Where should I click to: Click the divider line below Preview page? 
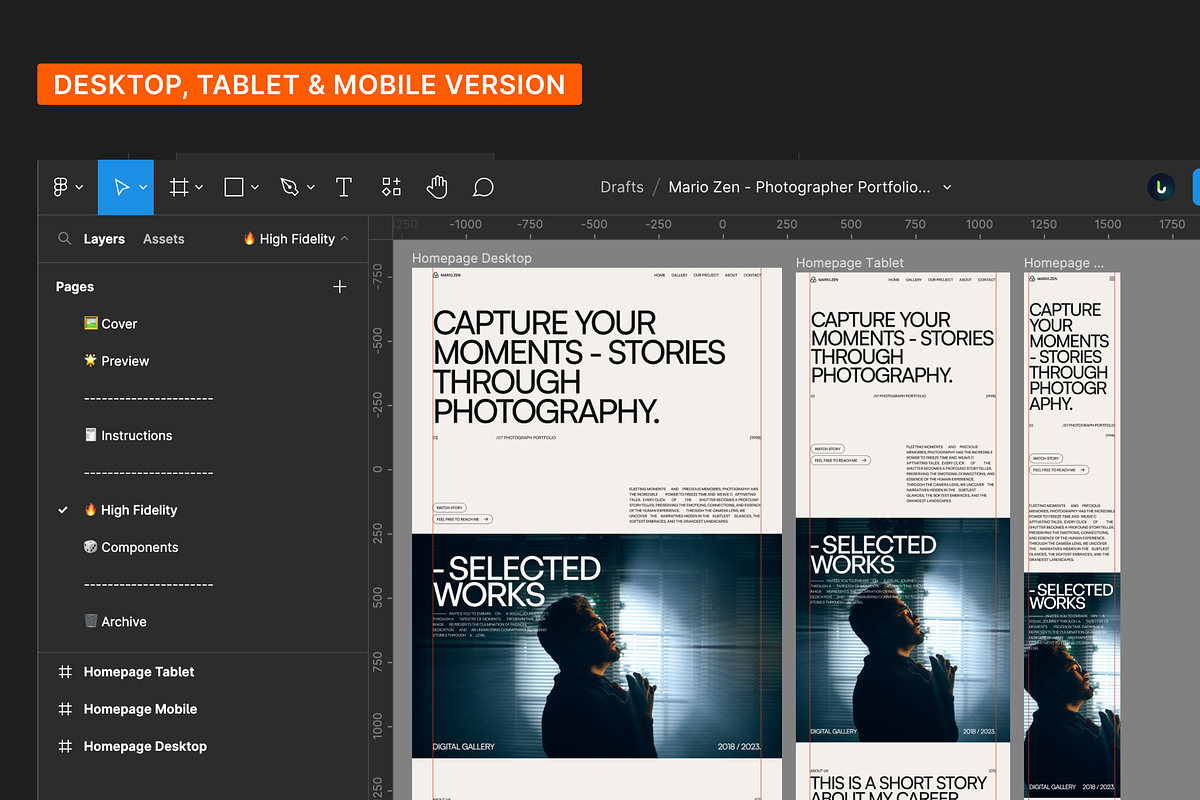pyautogui.click(x=149, y=398)
